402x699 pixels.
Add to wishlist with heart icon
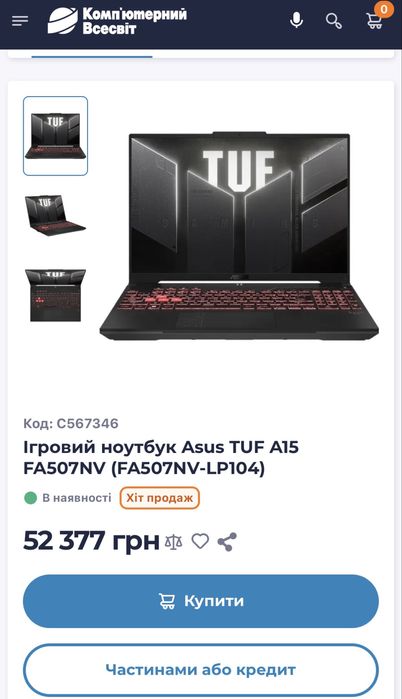(x=200, y=541)
